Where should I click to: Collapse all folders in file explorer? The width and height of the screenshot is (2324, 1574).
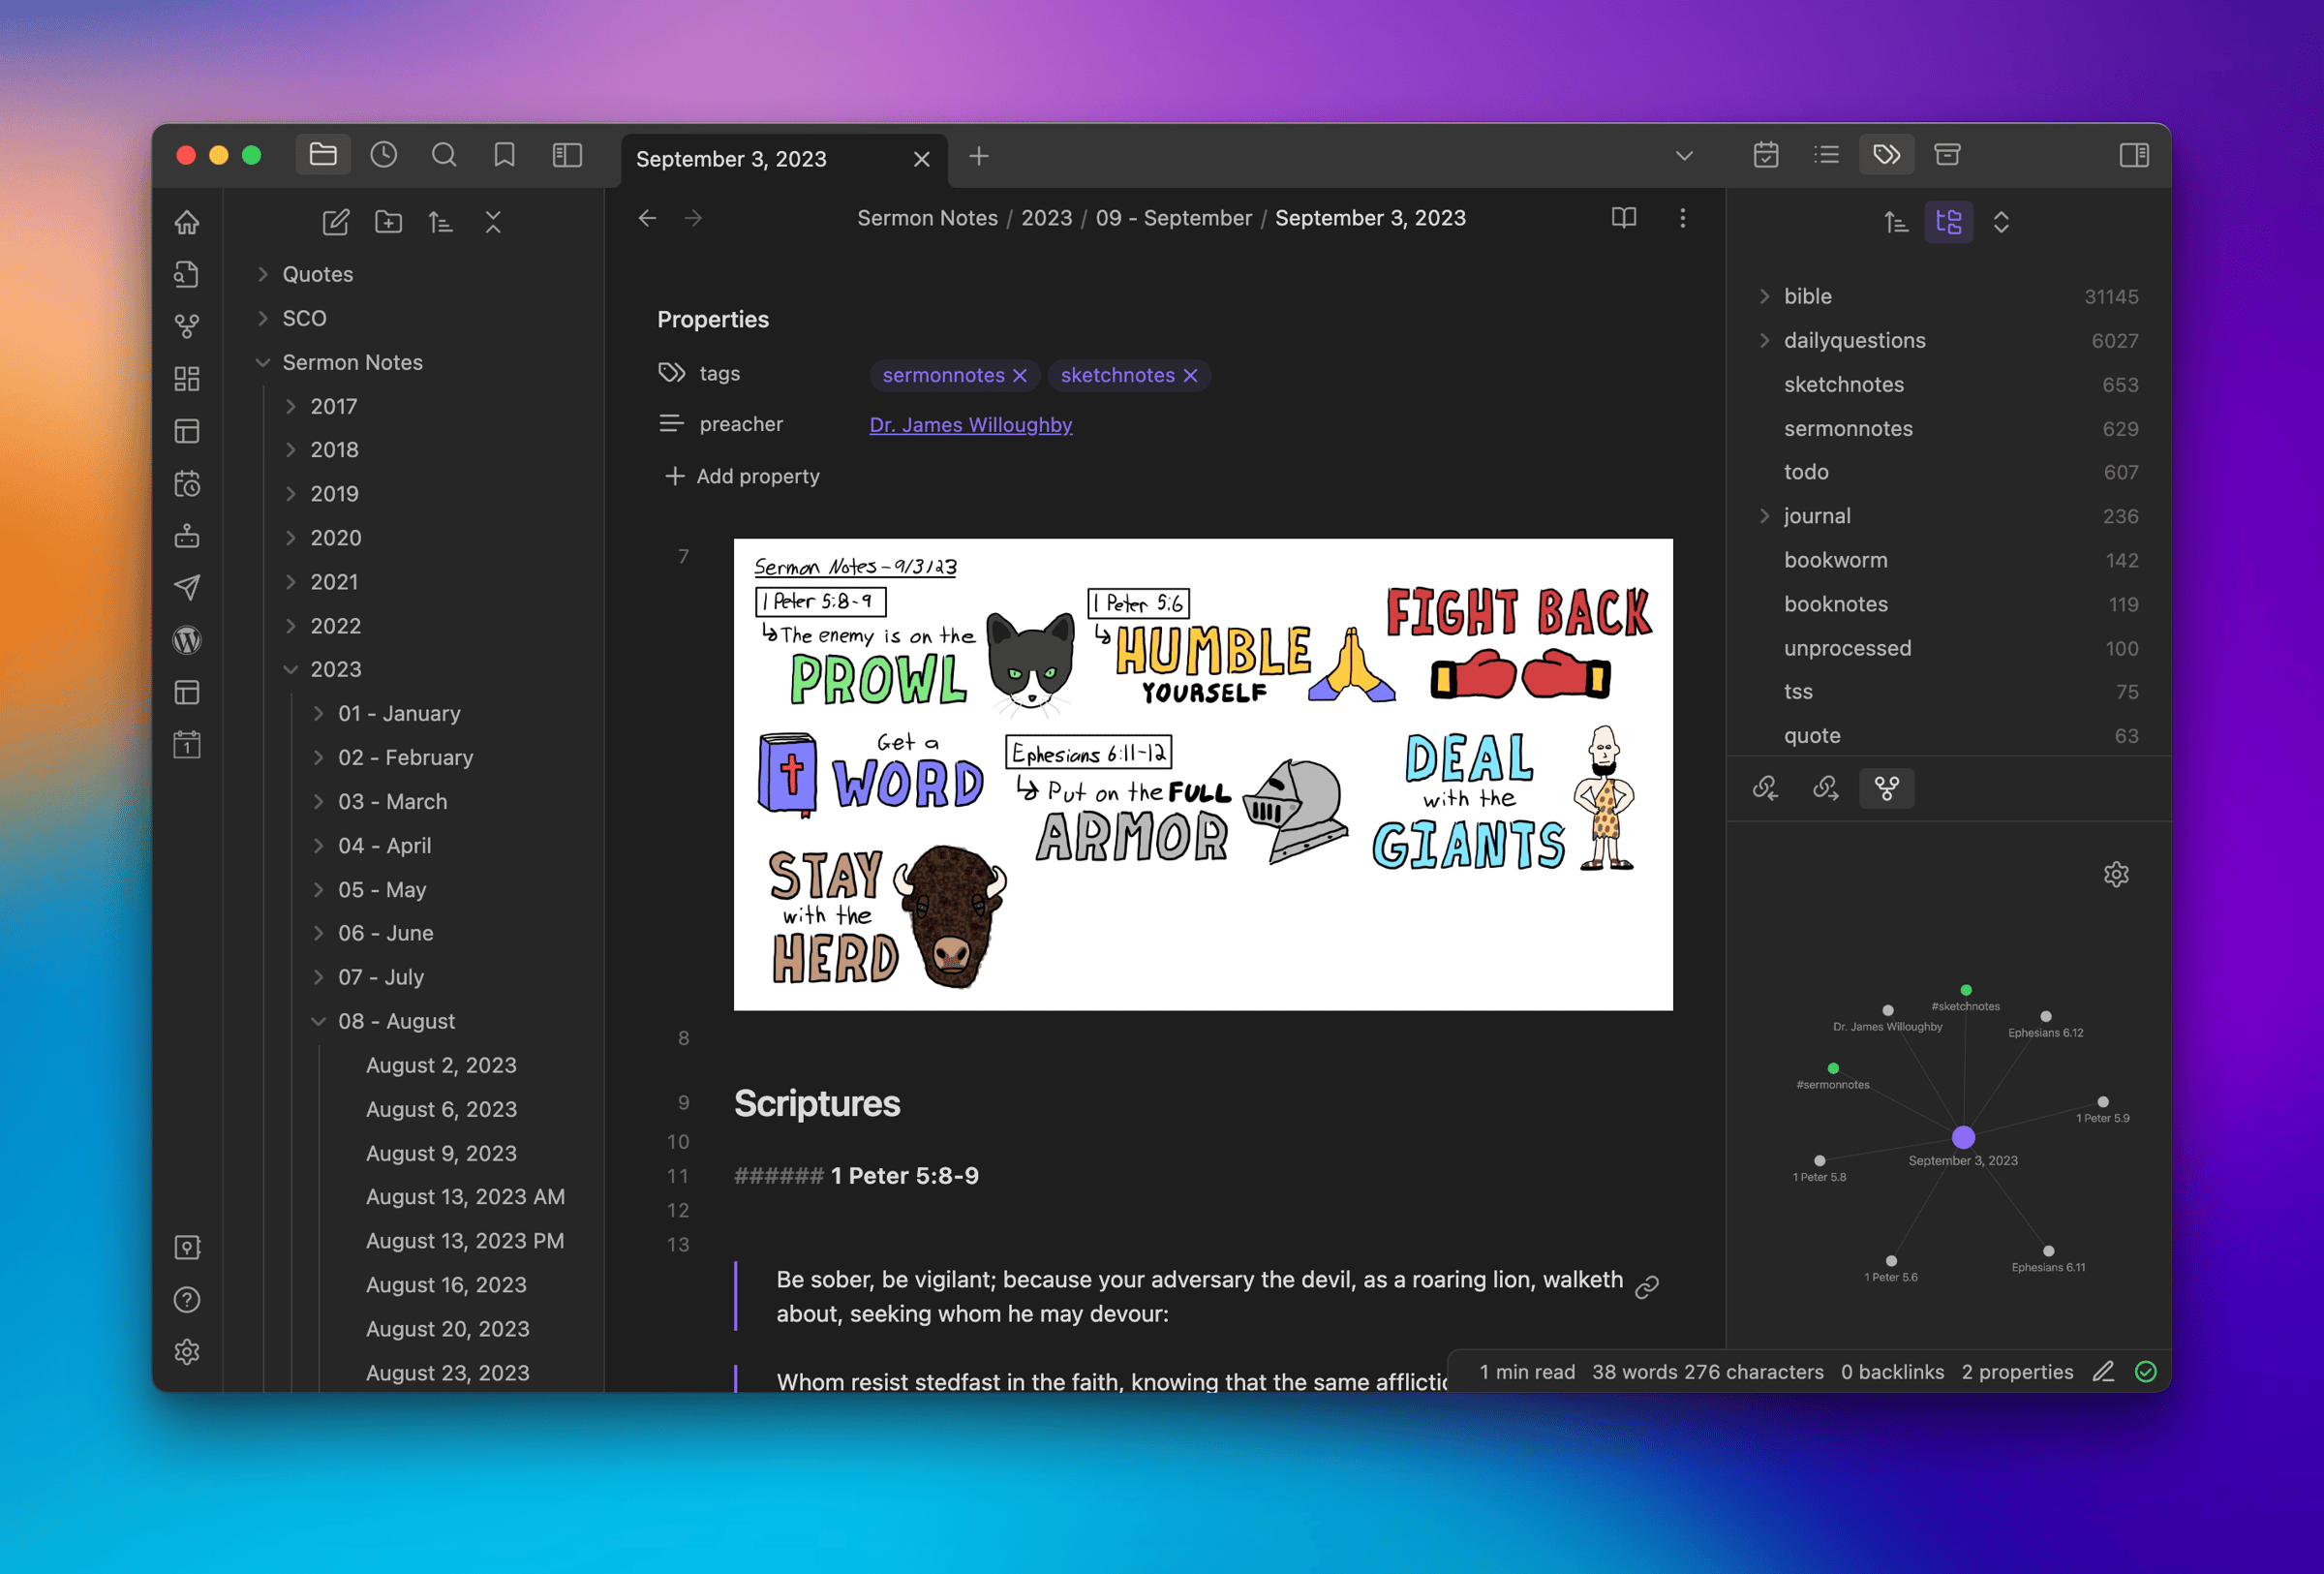493,222
